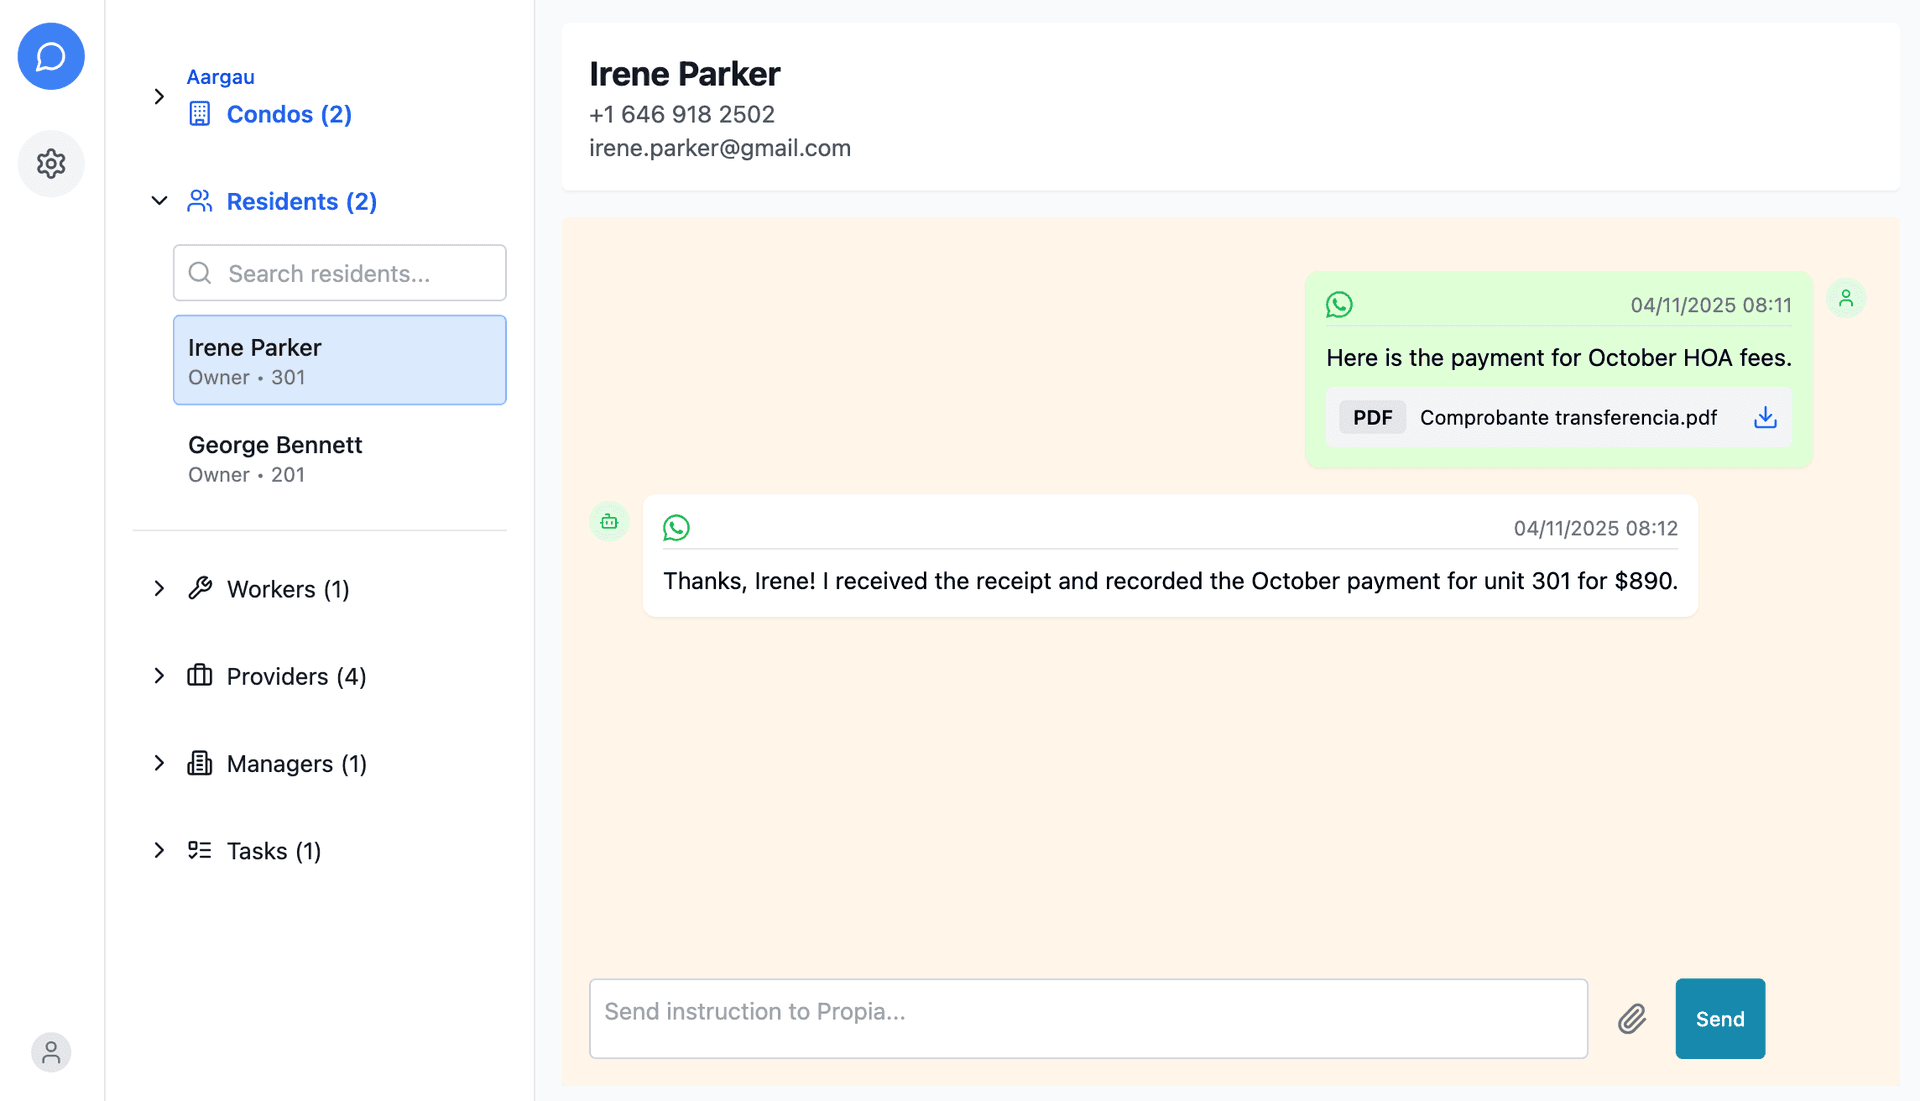Expand the Condos section chevron

pyautogui.click(x=159, y=97)
